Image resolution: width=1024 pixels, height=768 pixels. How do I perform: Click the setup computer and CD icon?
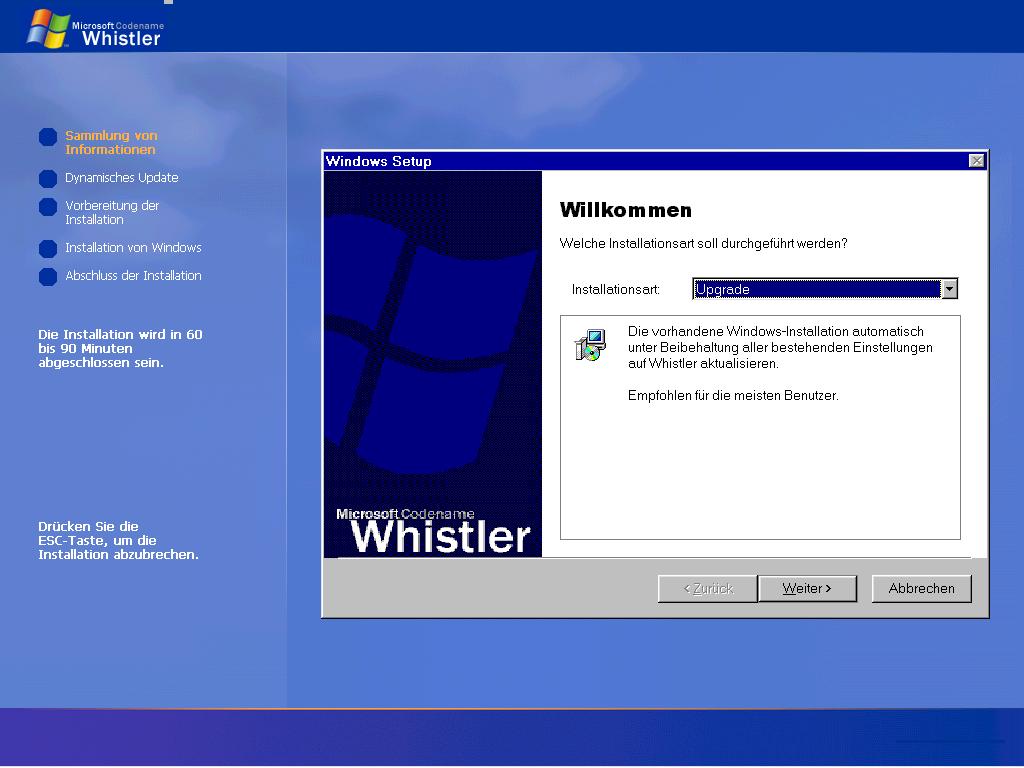(x=590, y=345)
